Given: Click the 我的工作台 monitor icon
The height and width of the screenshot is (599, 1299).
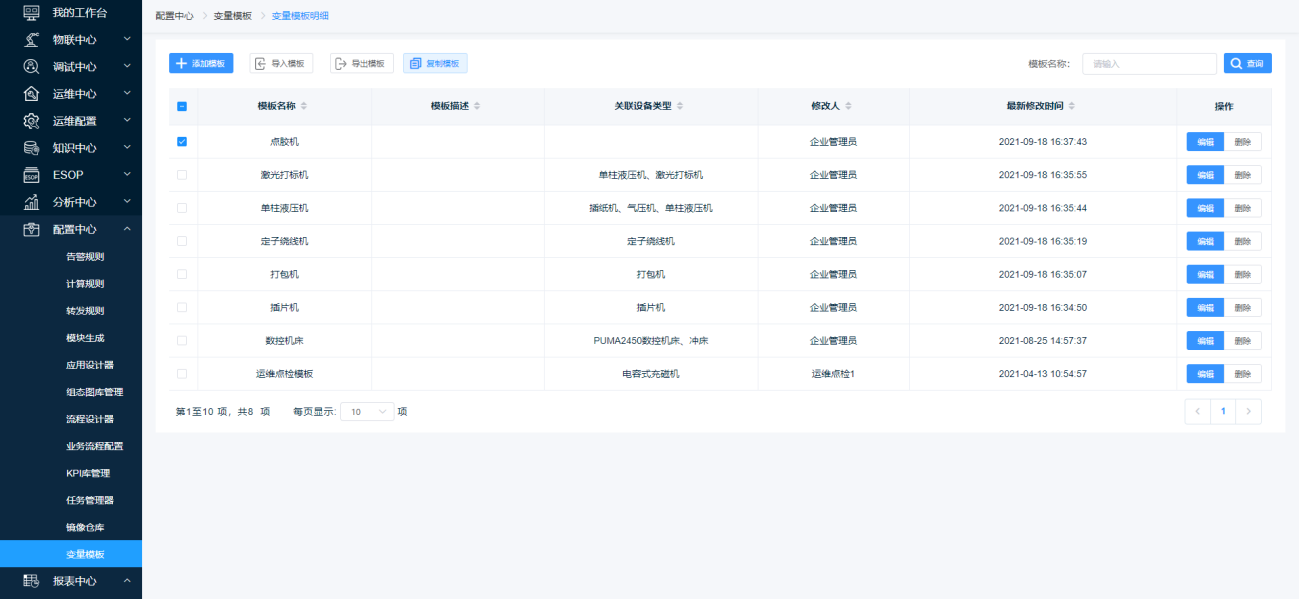Looking at the screenshot, I should (31, 12).
